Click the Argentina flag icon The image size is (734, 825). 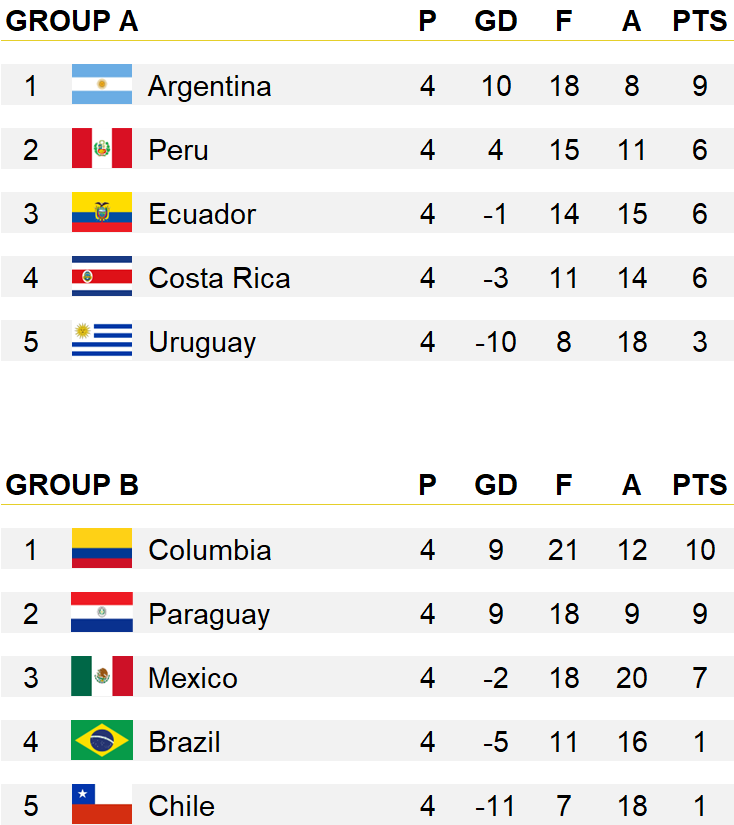point(102,84)
